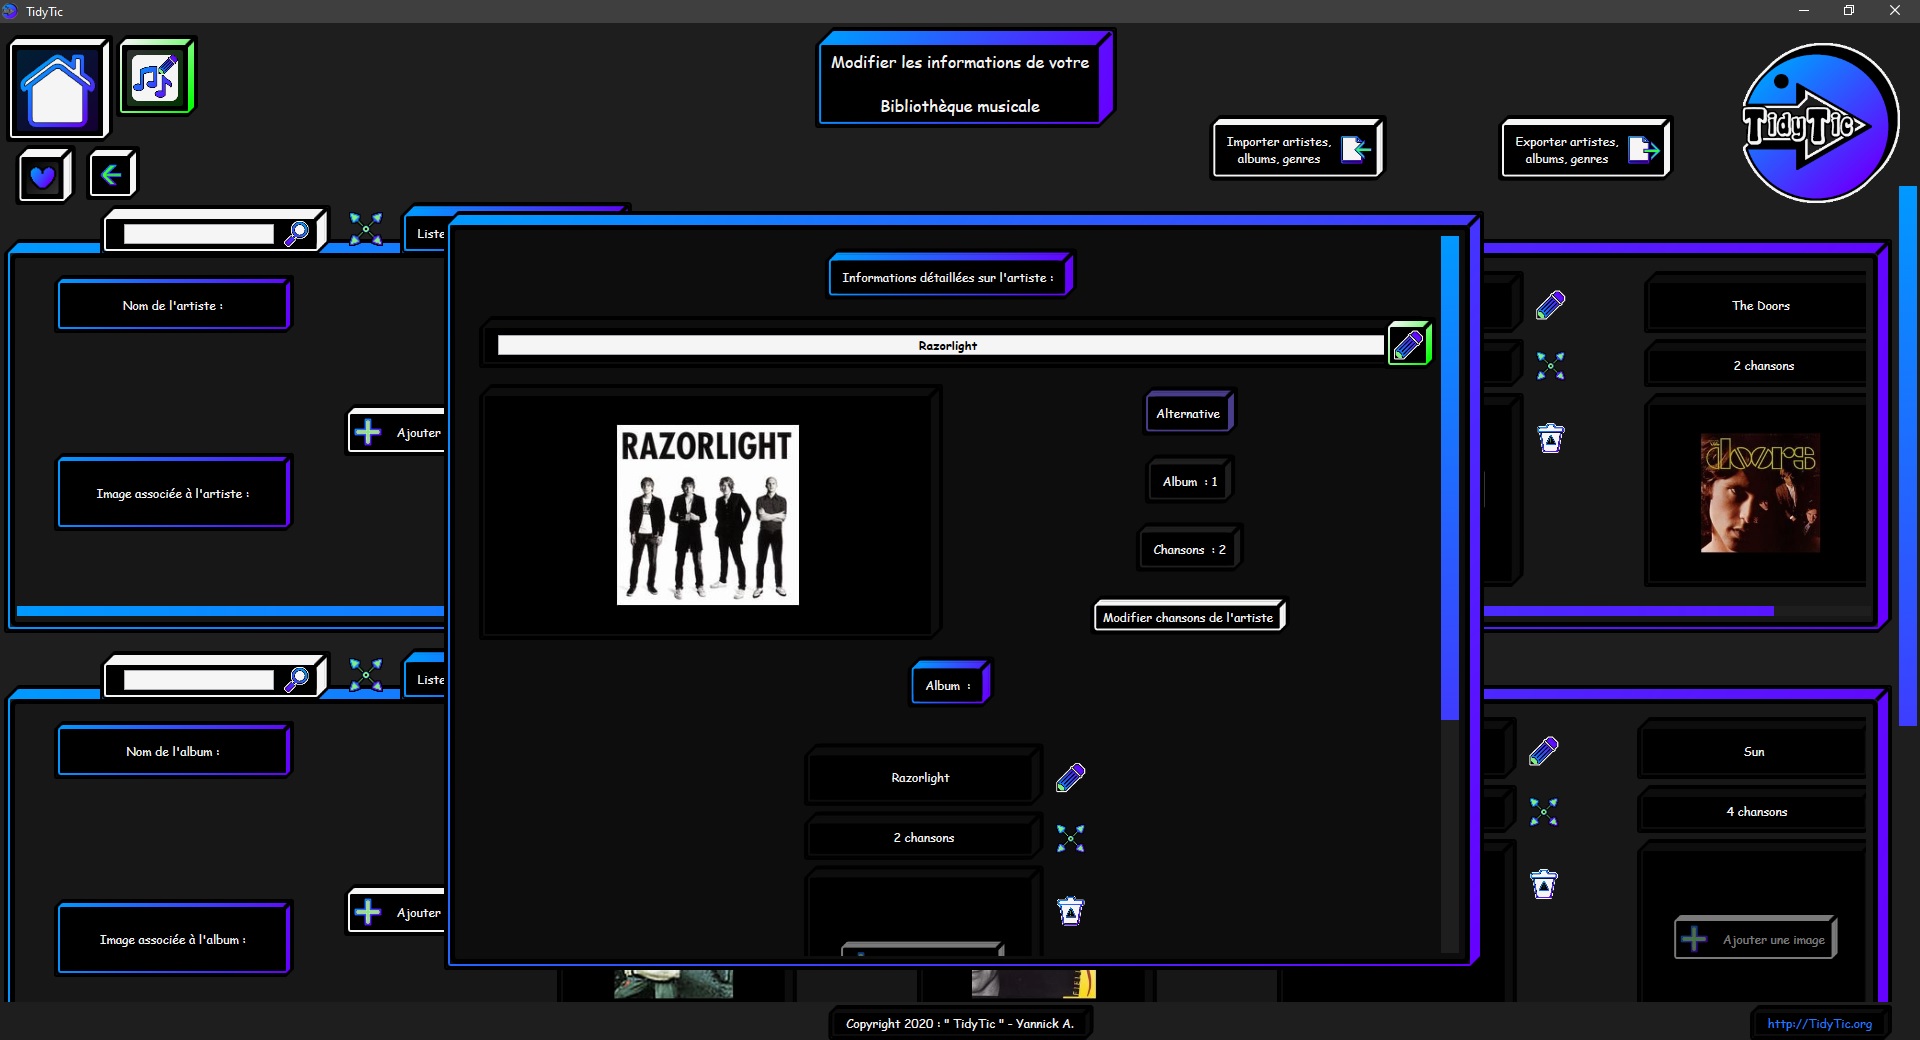Delete album next to Sun
Viewport: 1920px width, 1040px height.
pyautogui.click(x=1543, y=884)
